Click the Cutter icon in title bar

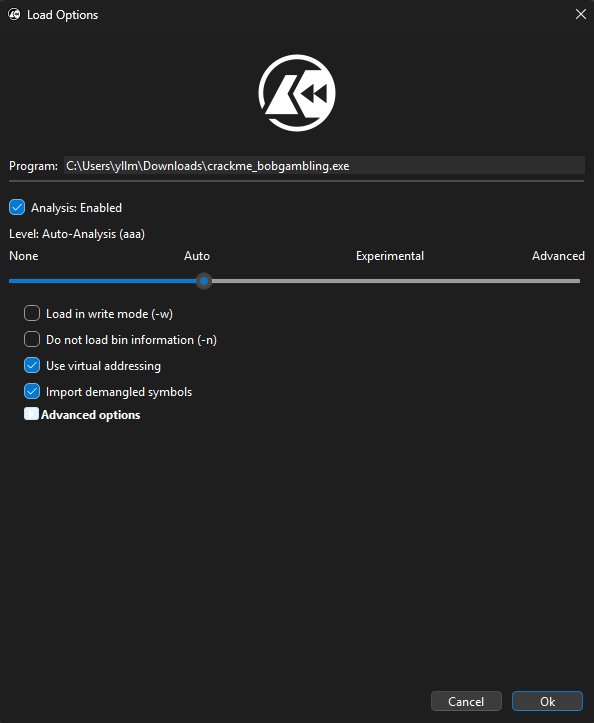tap(14, 14)
